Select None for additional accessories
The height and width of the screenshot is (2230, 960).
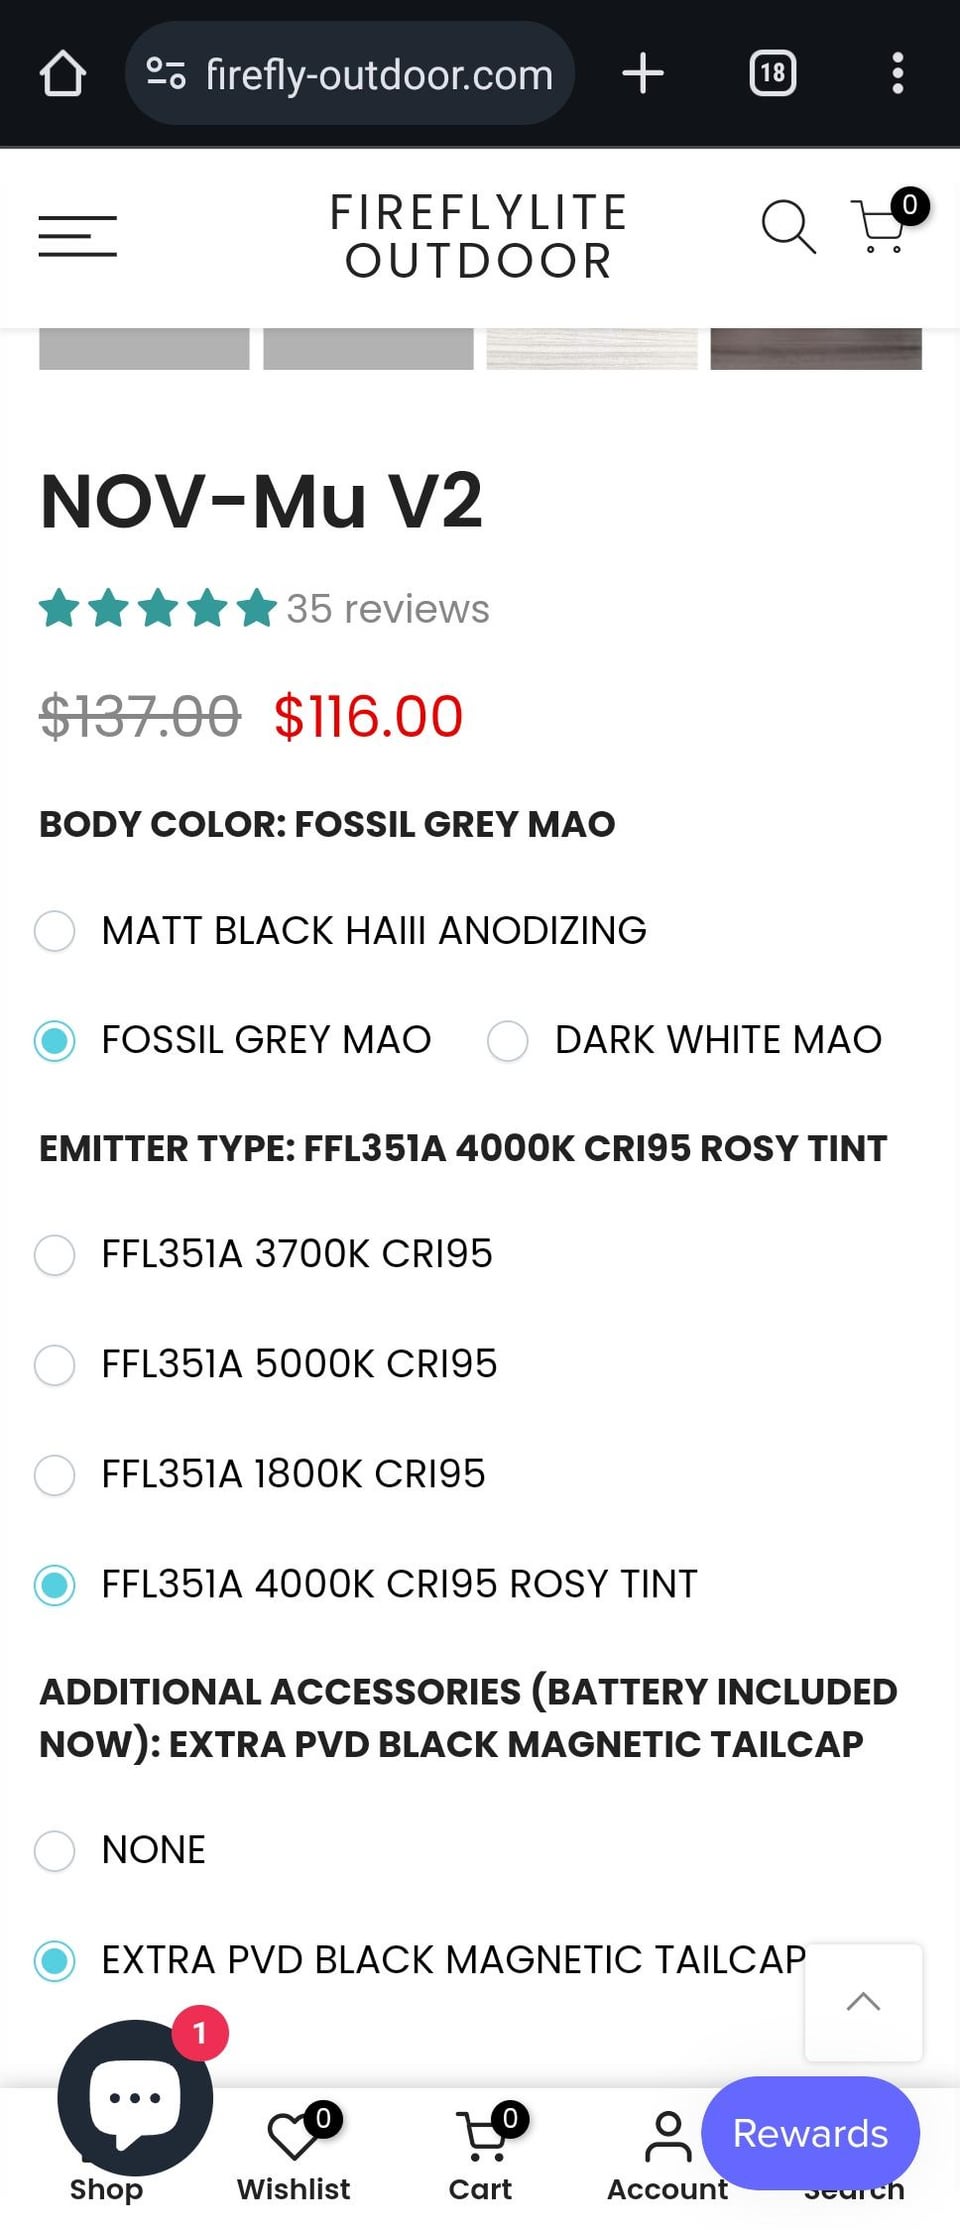click(x=55, y=1851)
